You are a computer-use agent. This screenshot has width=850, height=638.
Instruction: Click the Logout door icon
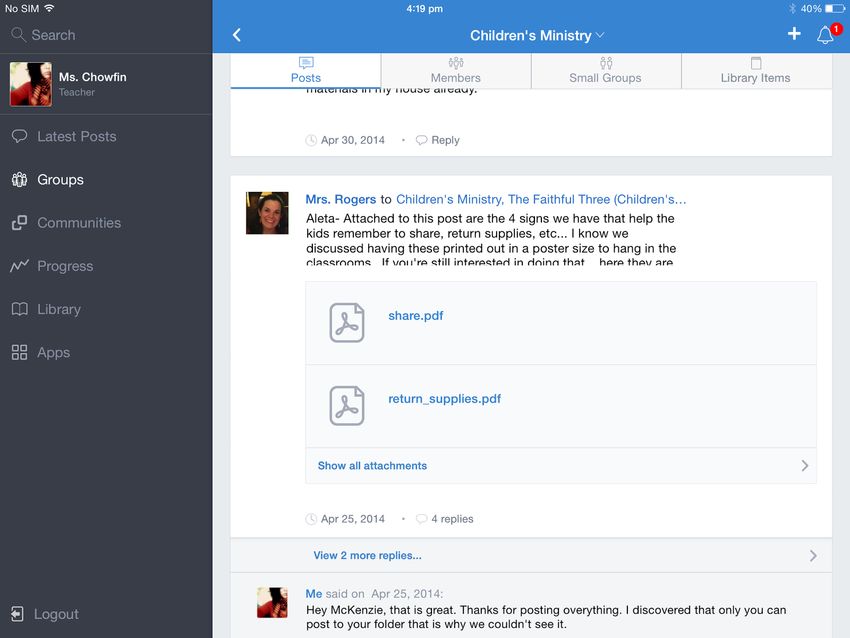tap(17, 614)
